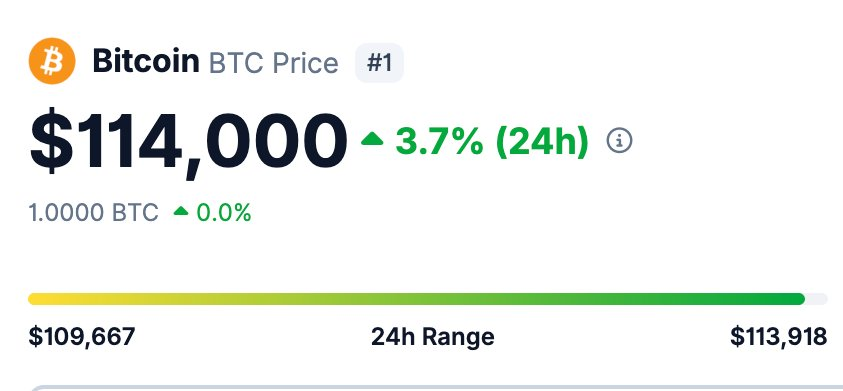
Task: Click the BTC Price label
Action: (x=274, y=63)
